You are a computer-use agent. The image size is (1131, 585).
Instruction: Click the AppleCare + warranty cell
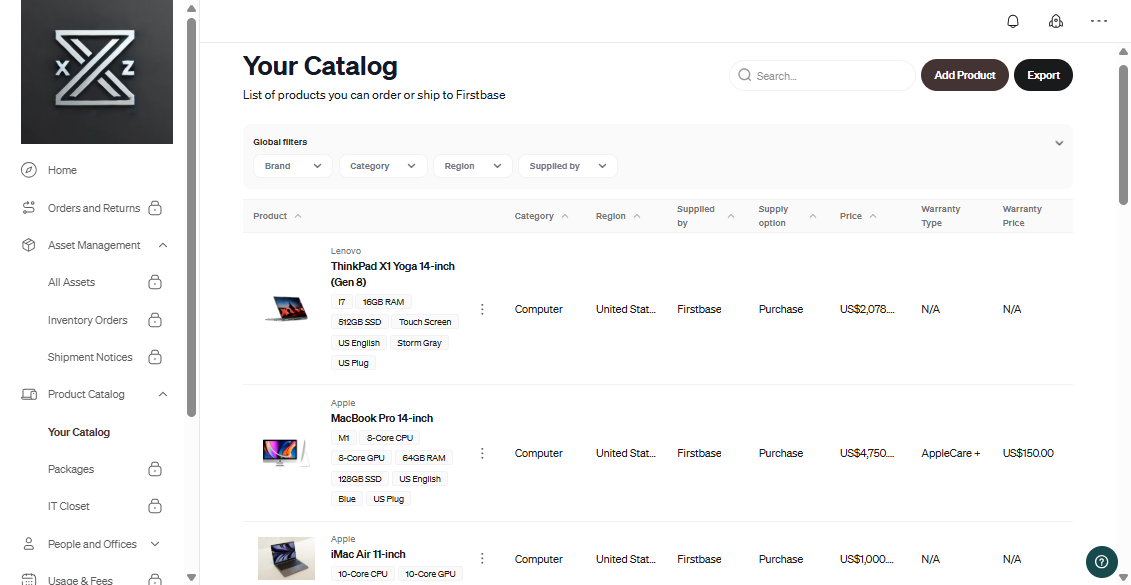coord(951,453)
